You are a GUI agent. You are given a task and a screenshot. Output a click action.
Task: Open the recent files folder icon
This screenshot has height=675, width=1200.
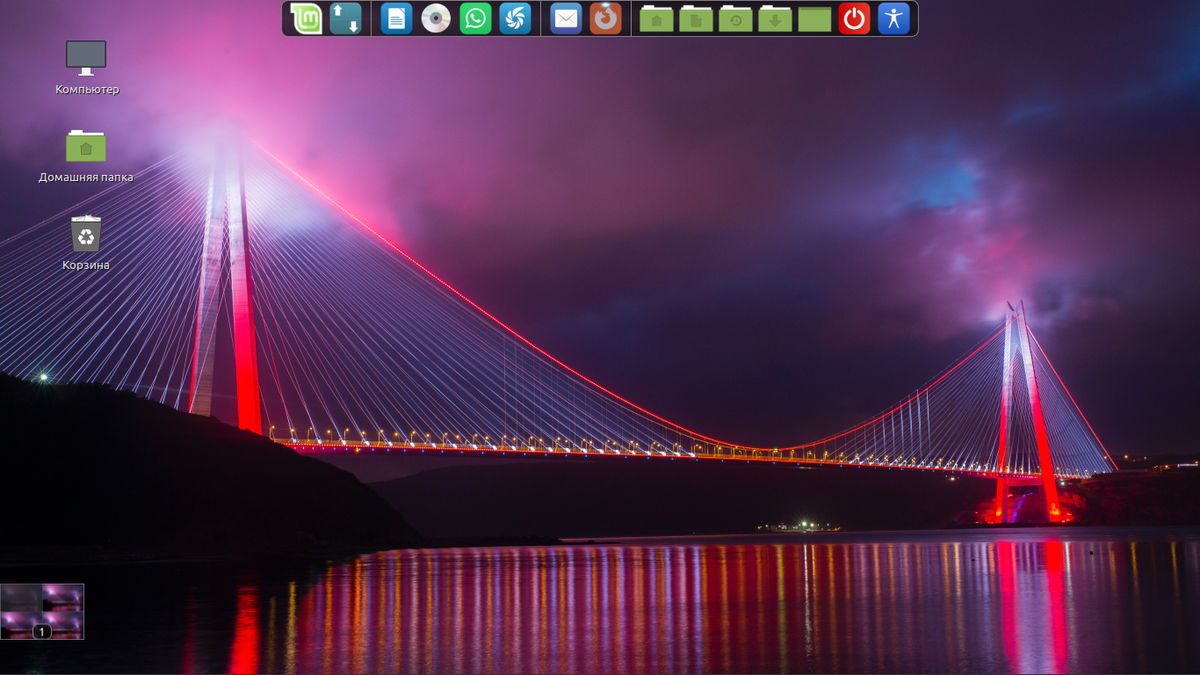tap(735, 18)
